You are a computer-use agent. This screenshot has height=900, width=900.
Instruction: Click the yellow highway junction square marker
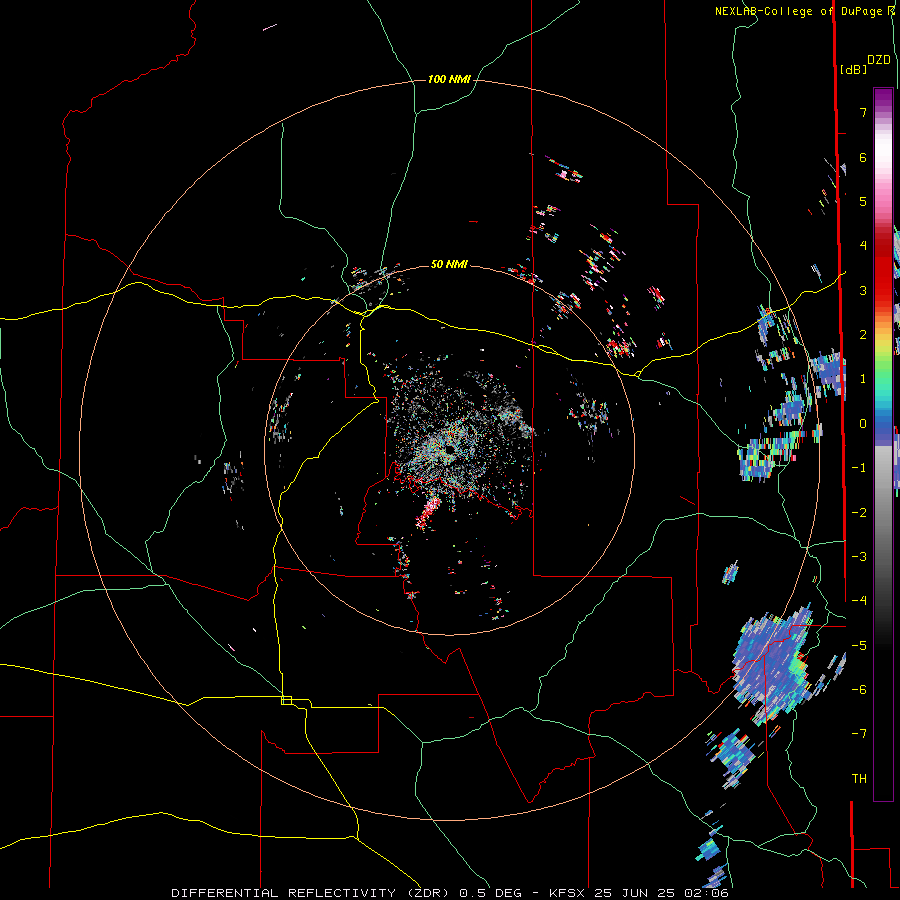pos(286,700)
